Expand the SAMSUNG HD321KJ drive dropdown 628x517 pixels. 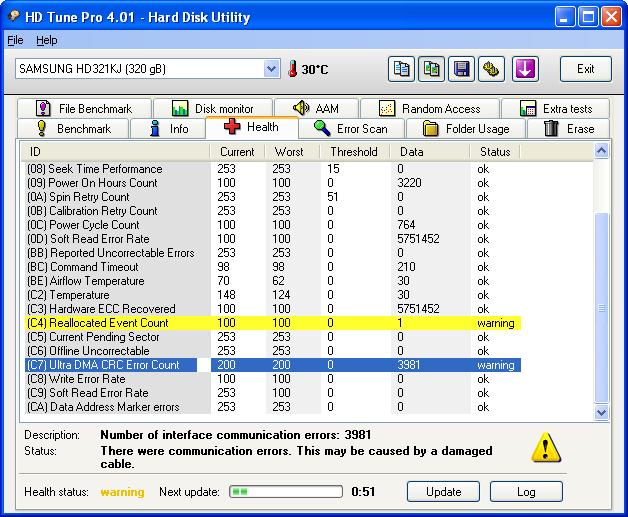271,68
